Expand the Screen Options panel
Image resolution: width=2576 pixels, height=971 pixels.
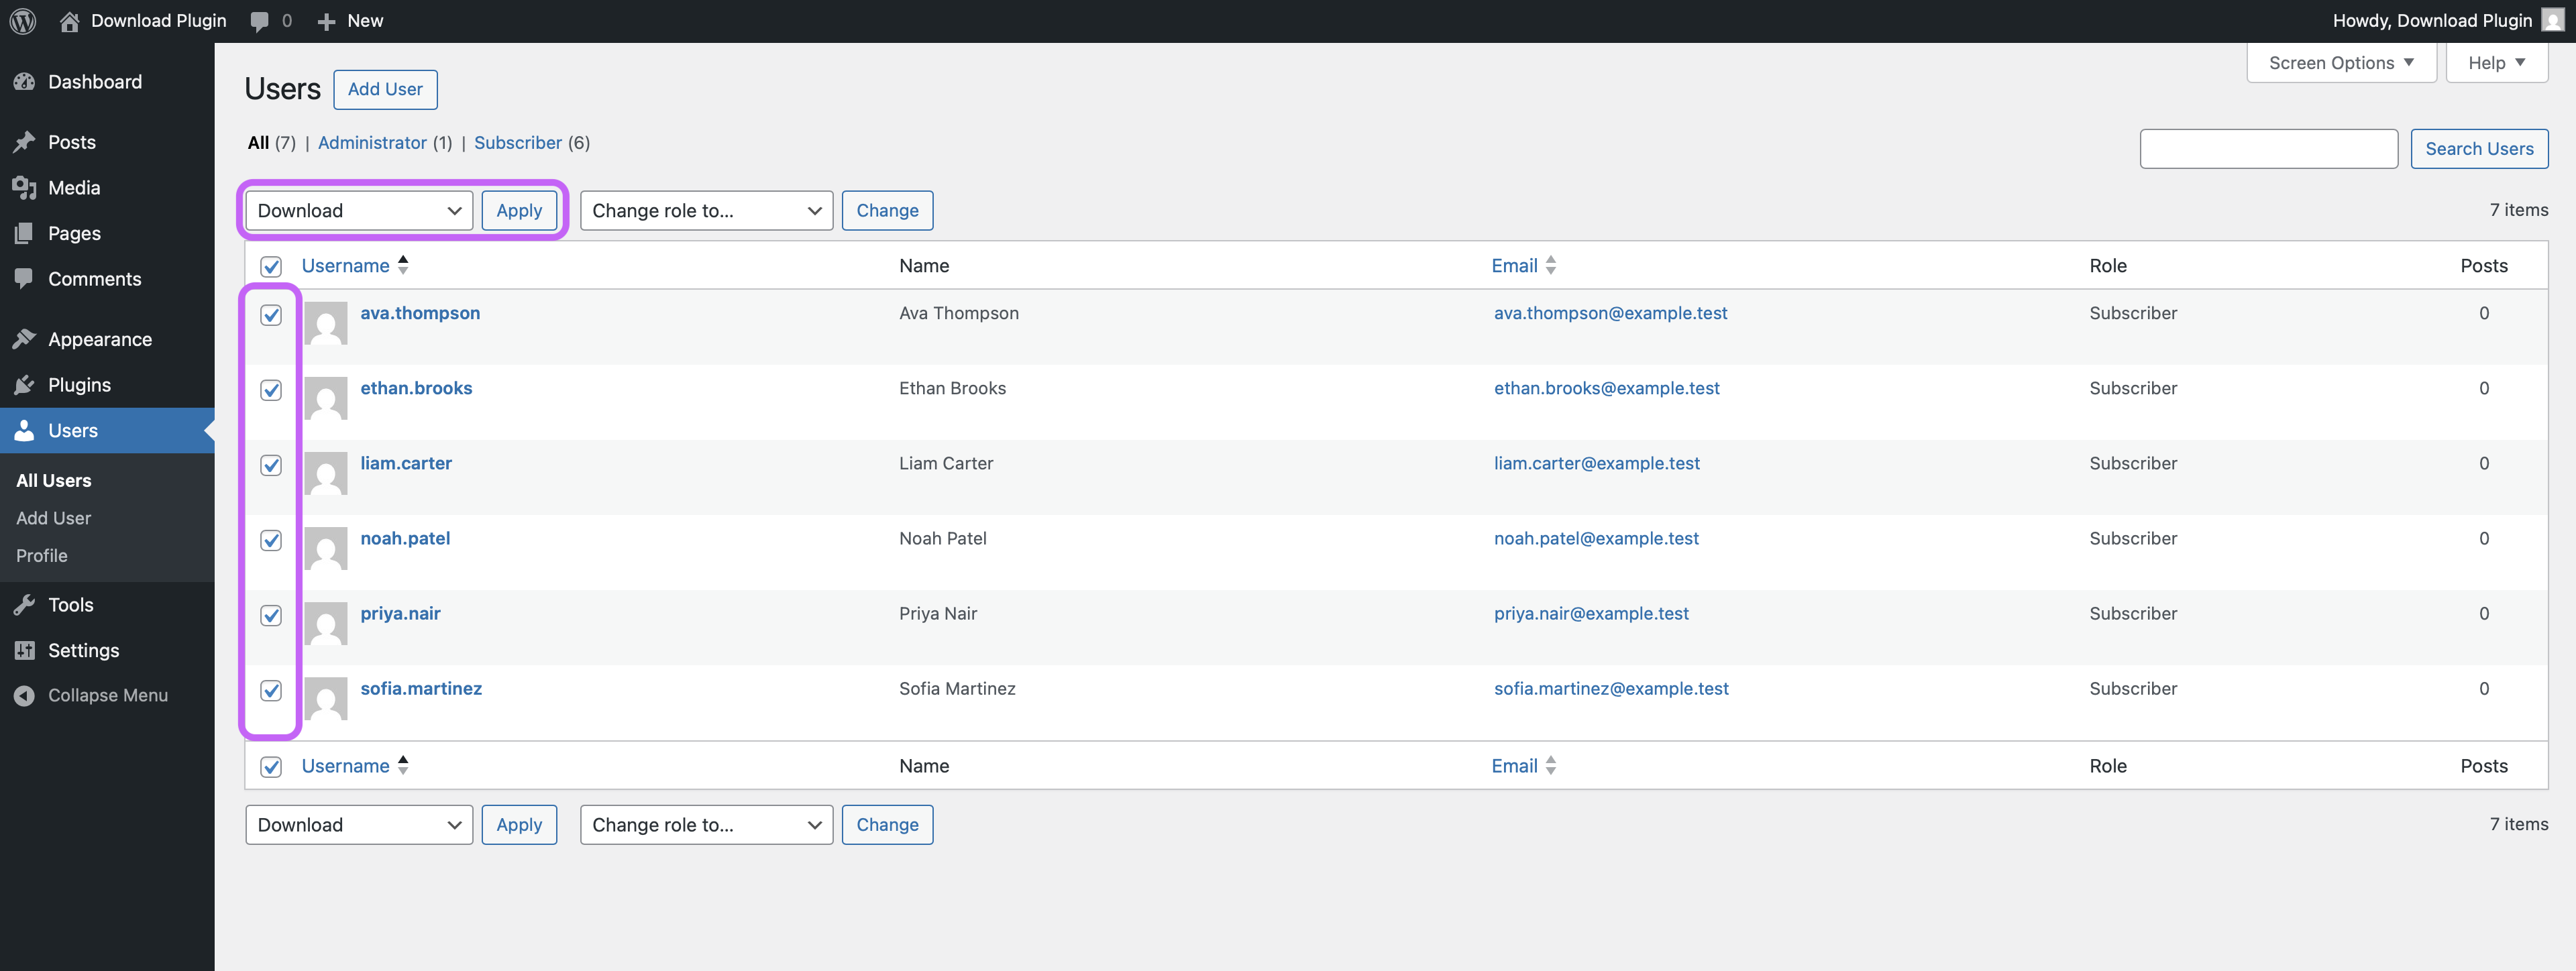point(2339,62)
